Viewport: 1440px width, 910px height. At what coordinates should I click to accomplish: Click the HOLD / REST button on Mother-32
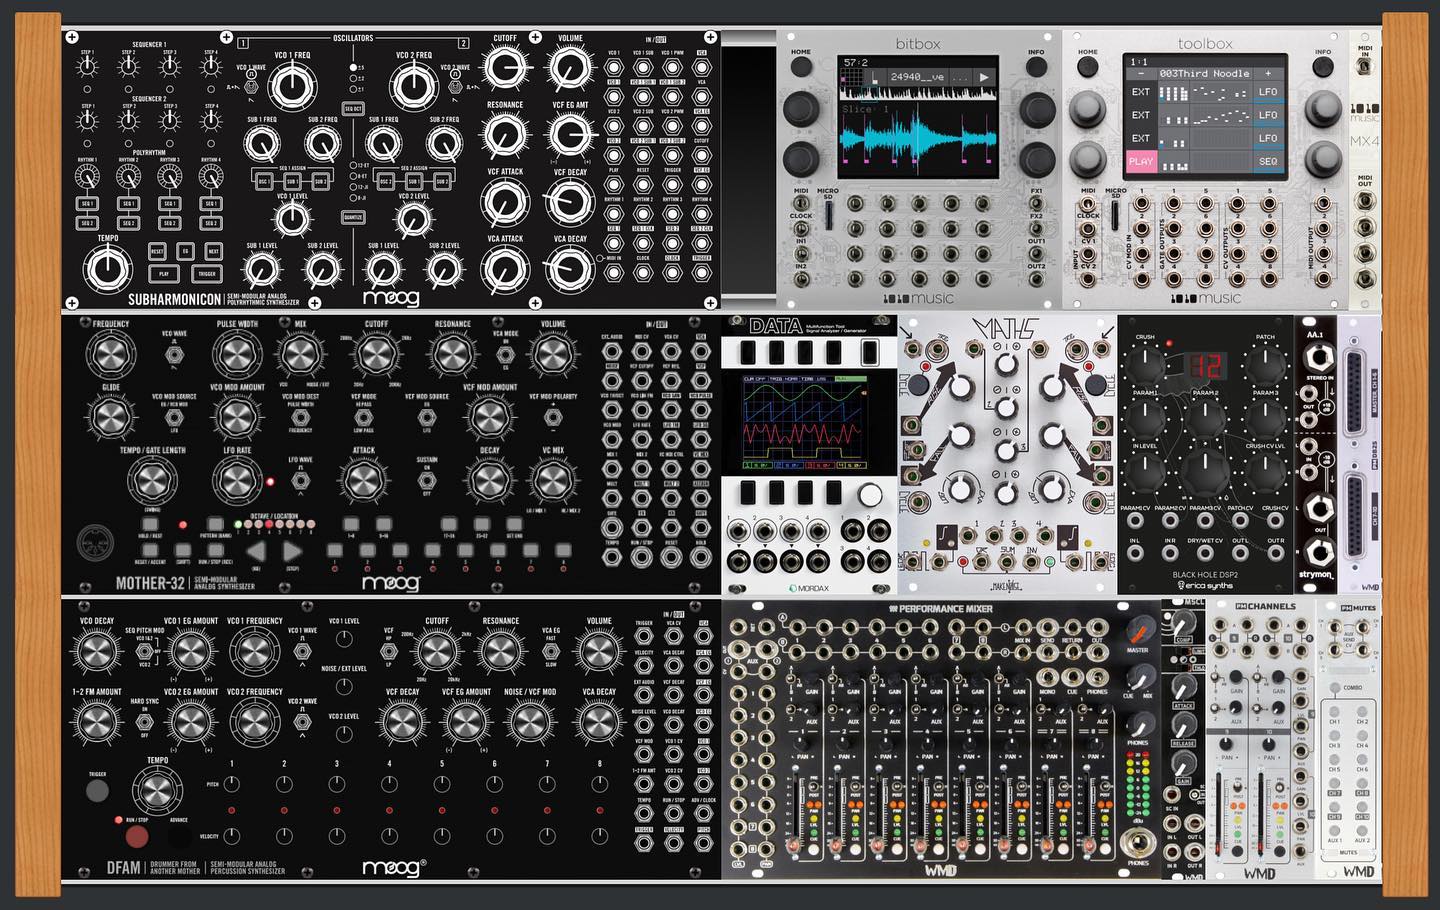[151, 523]
